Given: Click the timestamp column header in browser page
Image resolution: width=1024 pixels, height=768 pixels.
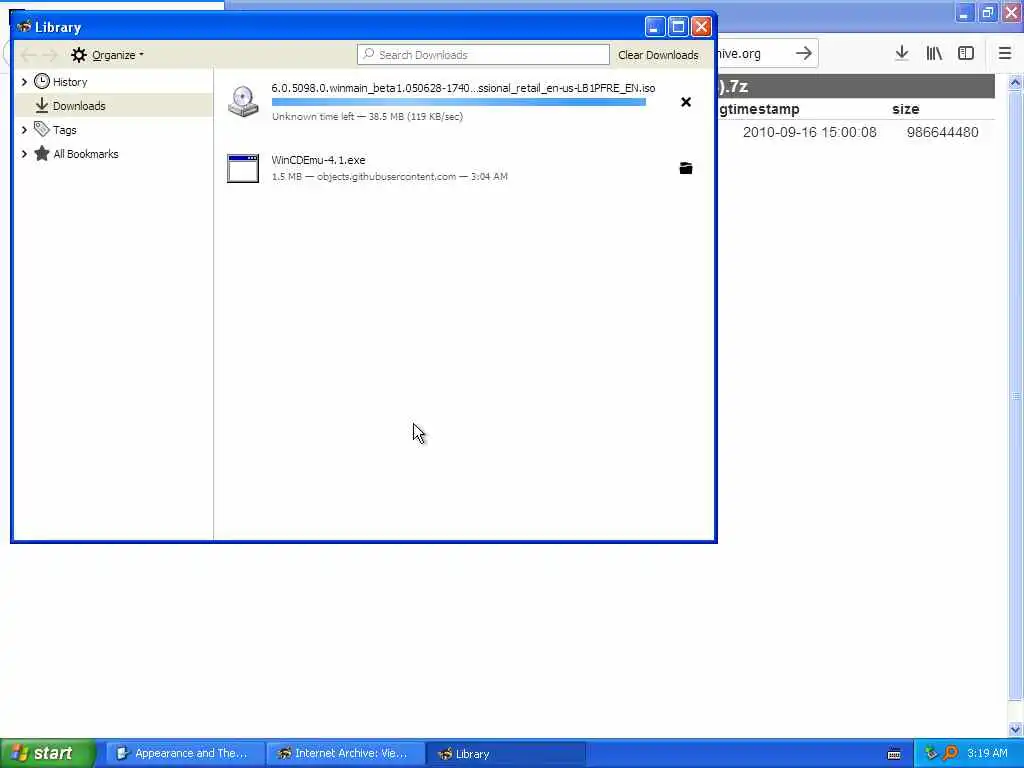Looking at the screenshot, I should (x=760, y=109).
